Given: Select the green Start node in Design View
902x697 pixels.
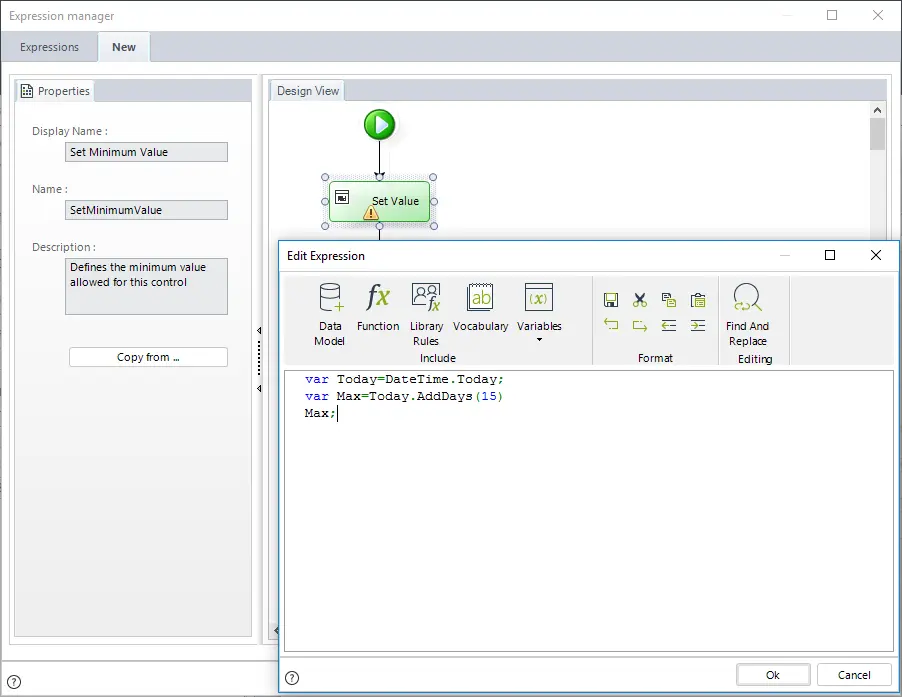Looking at the screenshot, I should click(380, 125).
